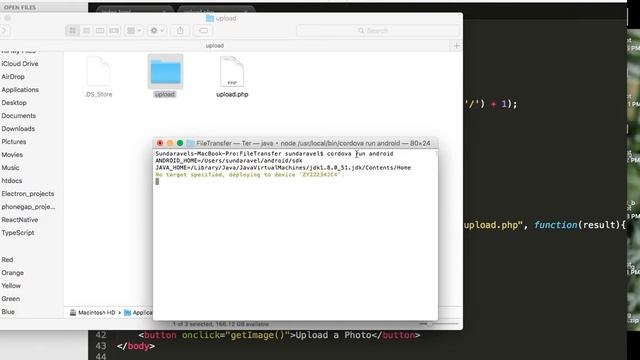Click the FileTransfer folder icon in Terminal title
Screen dimensions: 640x360
(191, 143)
